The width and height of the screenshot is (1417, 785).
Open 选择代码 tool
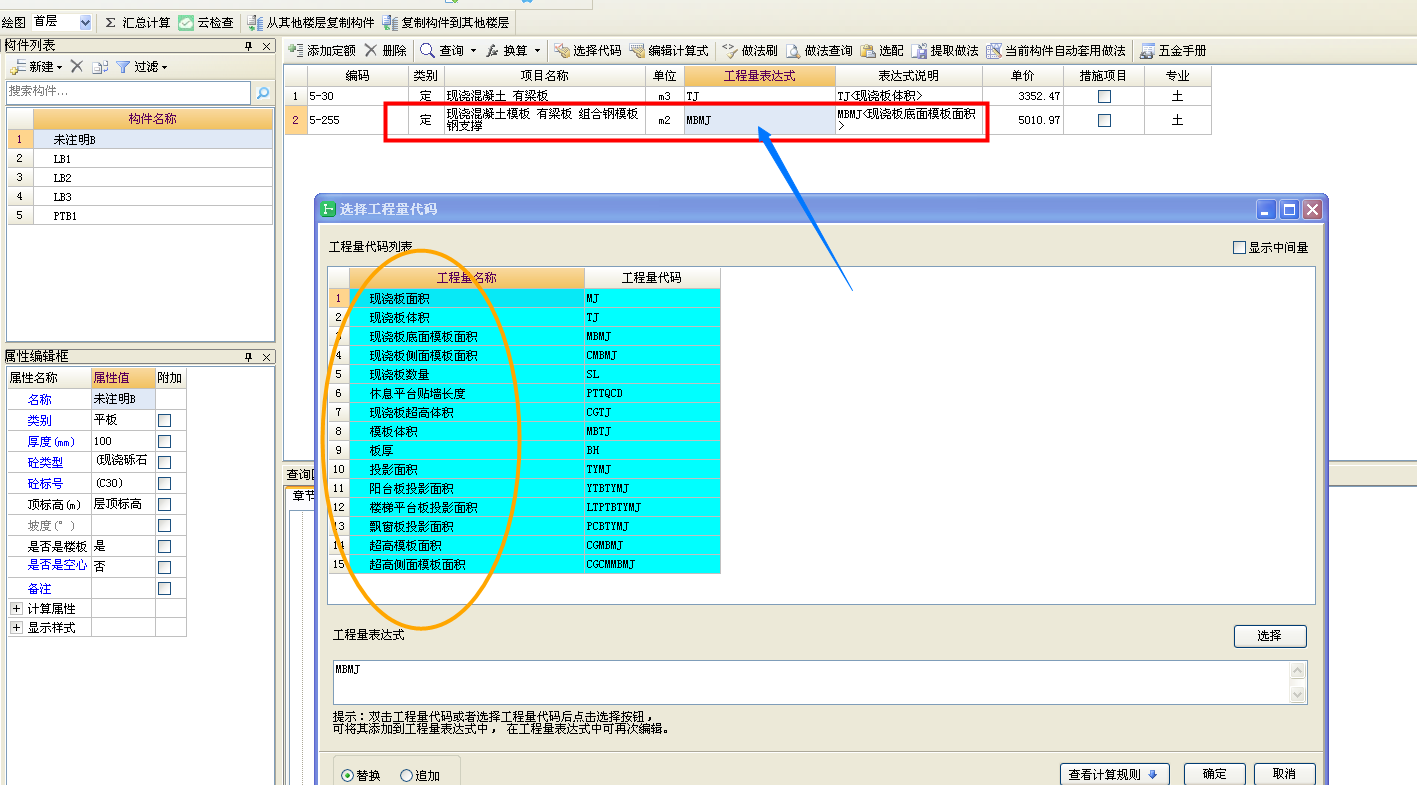[x=588, y=50]
